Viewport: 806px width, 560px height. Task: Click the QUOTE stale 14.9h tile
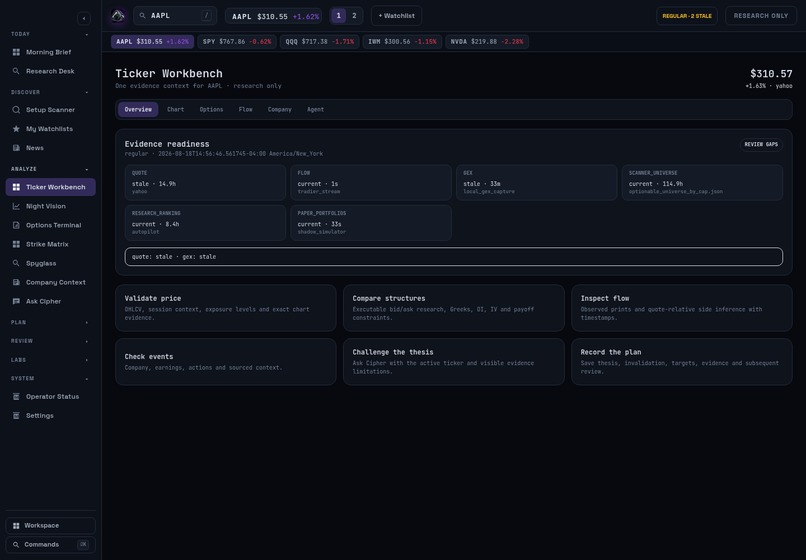[205, 183]
